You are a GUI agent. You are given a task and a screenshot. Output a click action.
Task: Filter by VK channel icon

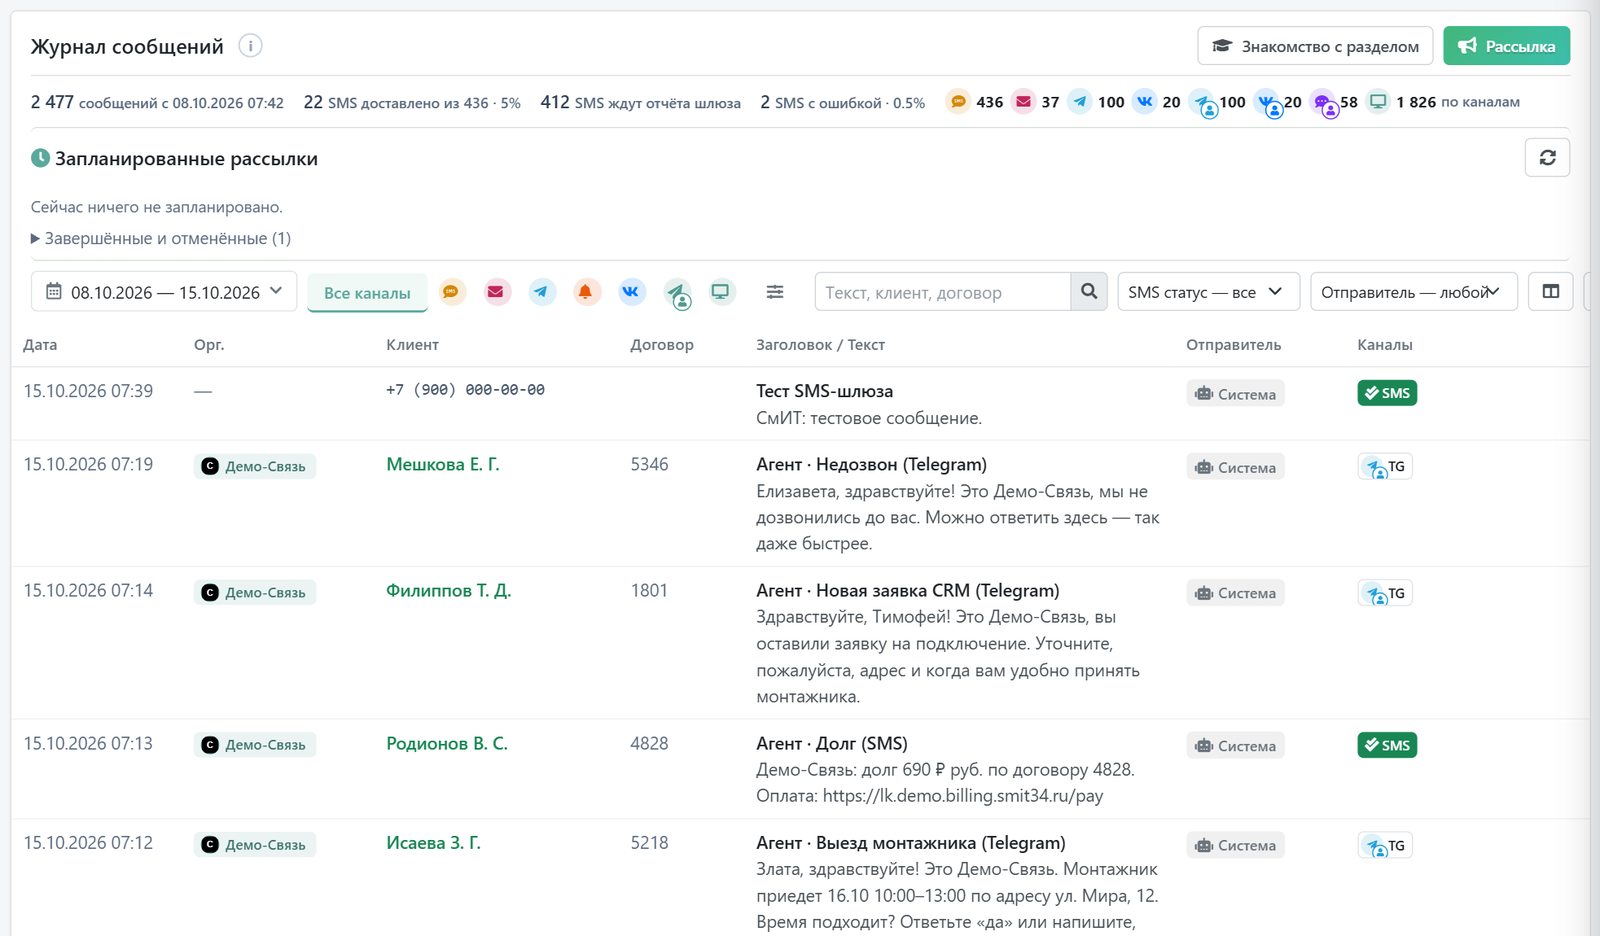click(631, 292)
